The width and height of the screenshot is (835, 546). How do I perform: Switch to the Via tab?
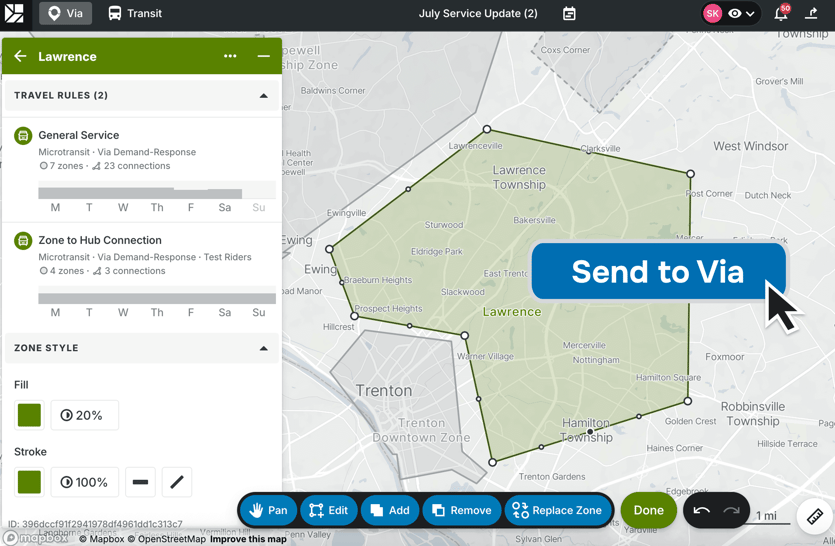click(x=65, y=13)
